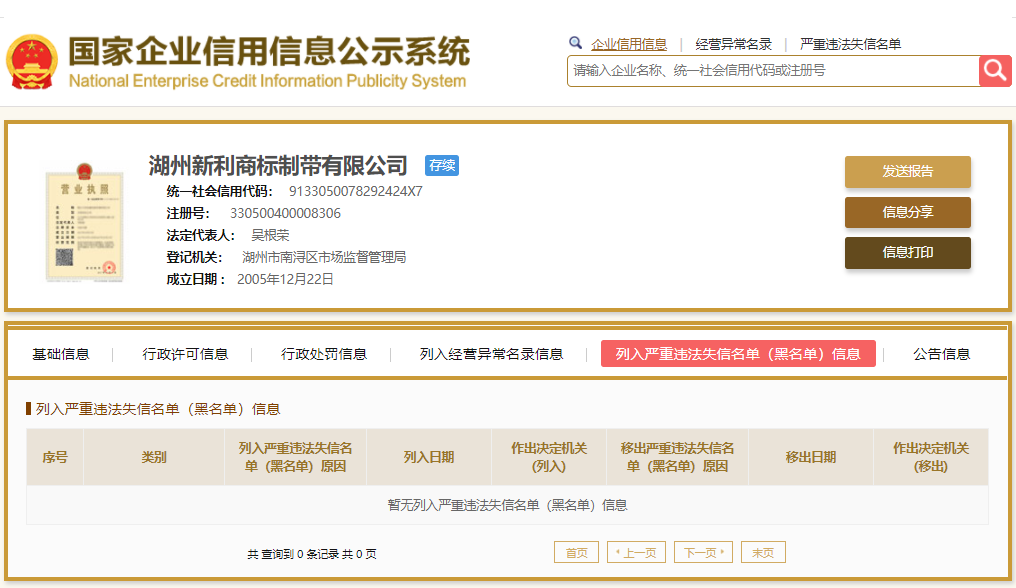
Task: Click the 列入日期 column header
Action: pyautogui.click(x=429, y=457)
